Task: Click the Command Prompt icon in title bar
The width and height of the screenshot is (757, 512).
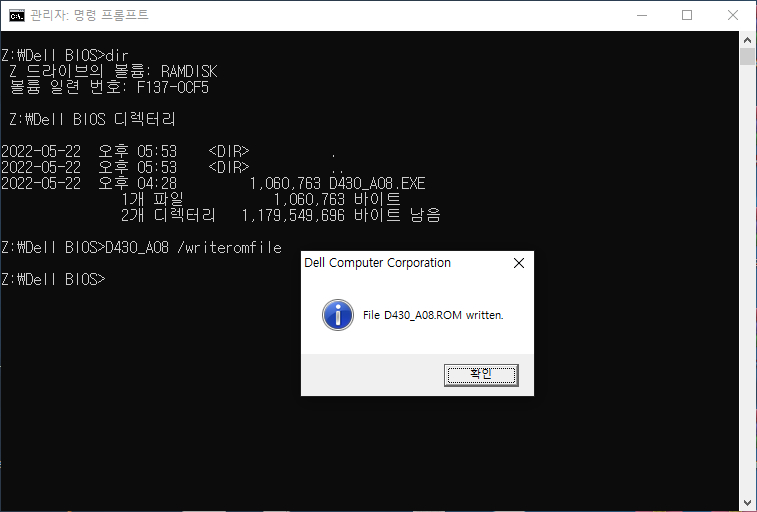Action: tap(16, 16)
